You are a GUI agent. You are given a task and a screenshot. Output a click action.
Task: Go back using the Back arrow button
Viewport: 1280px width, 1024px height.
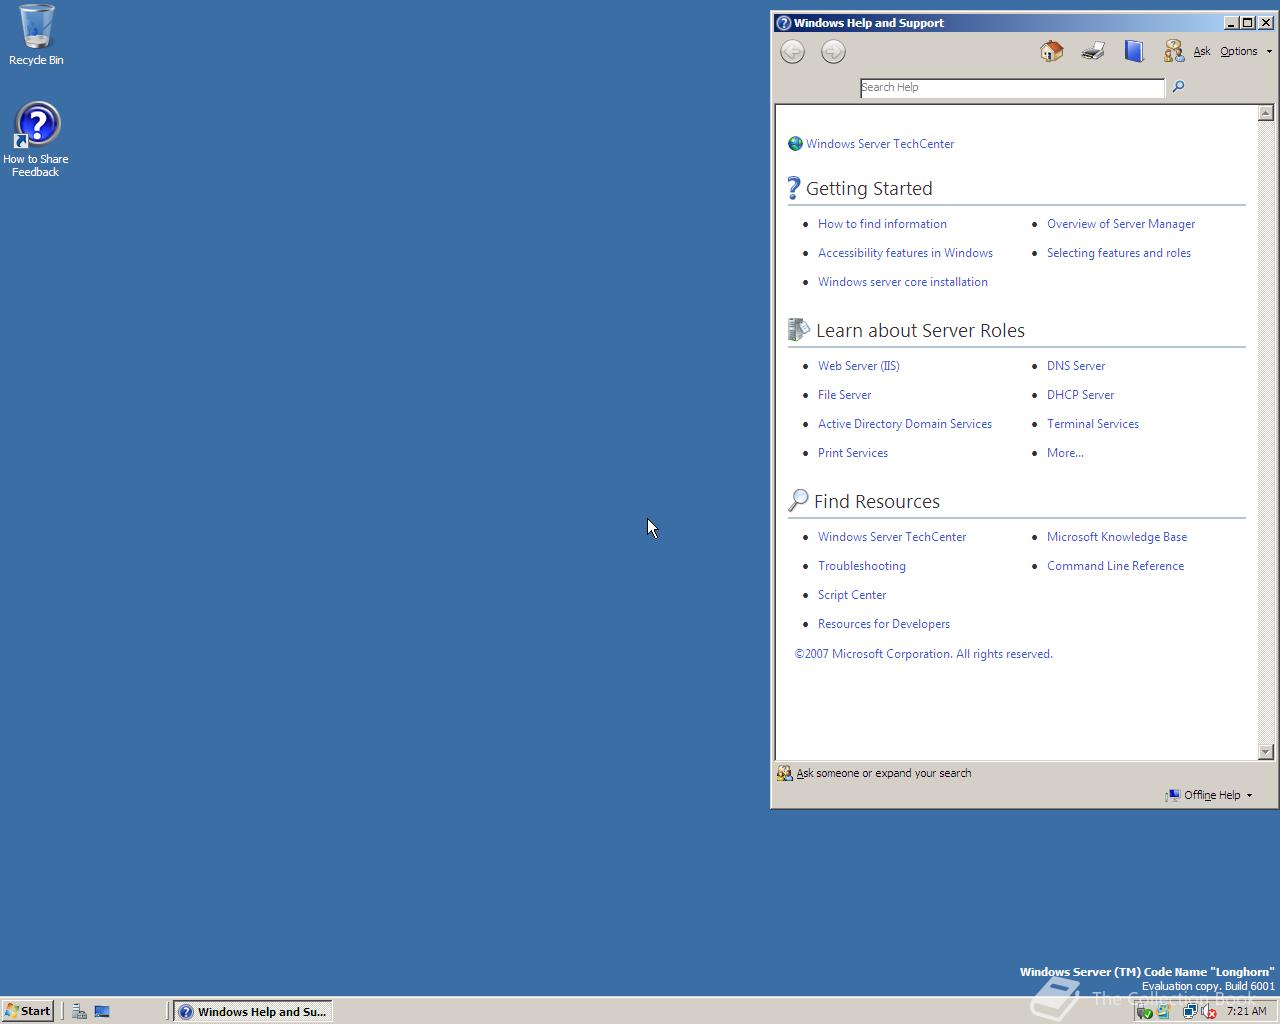[792, 52]
